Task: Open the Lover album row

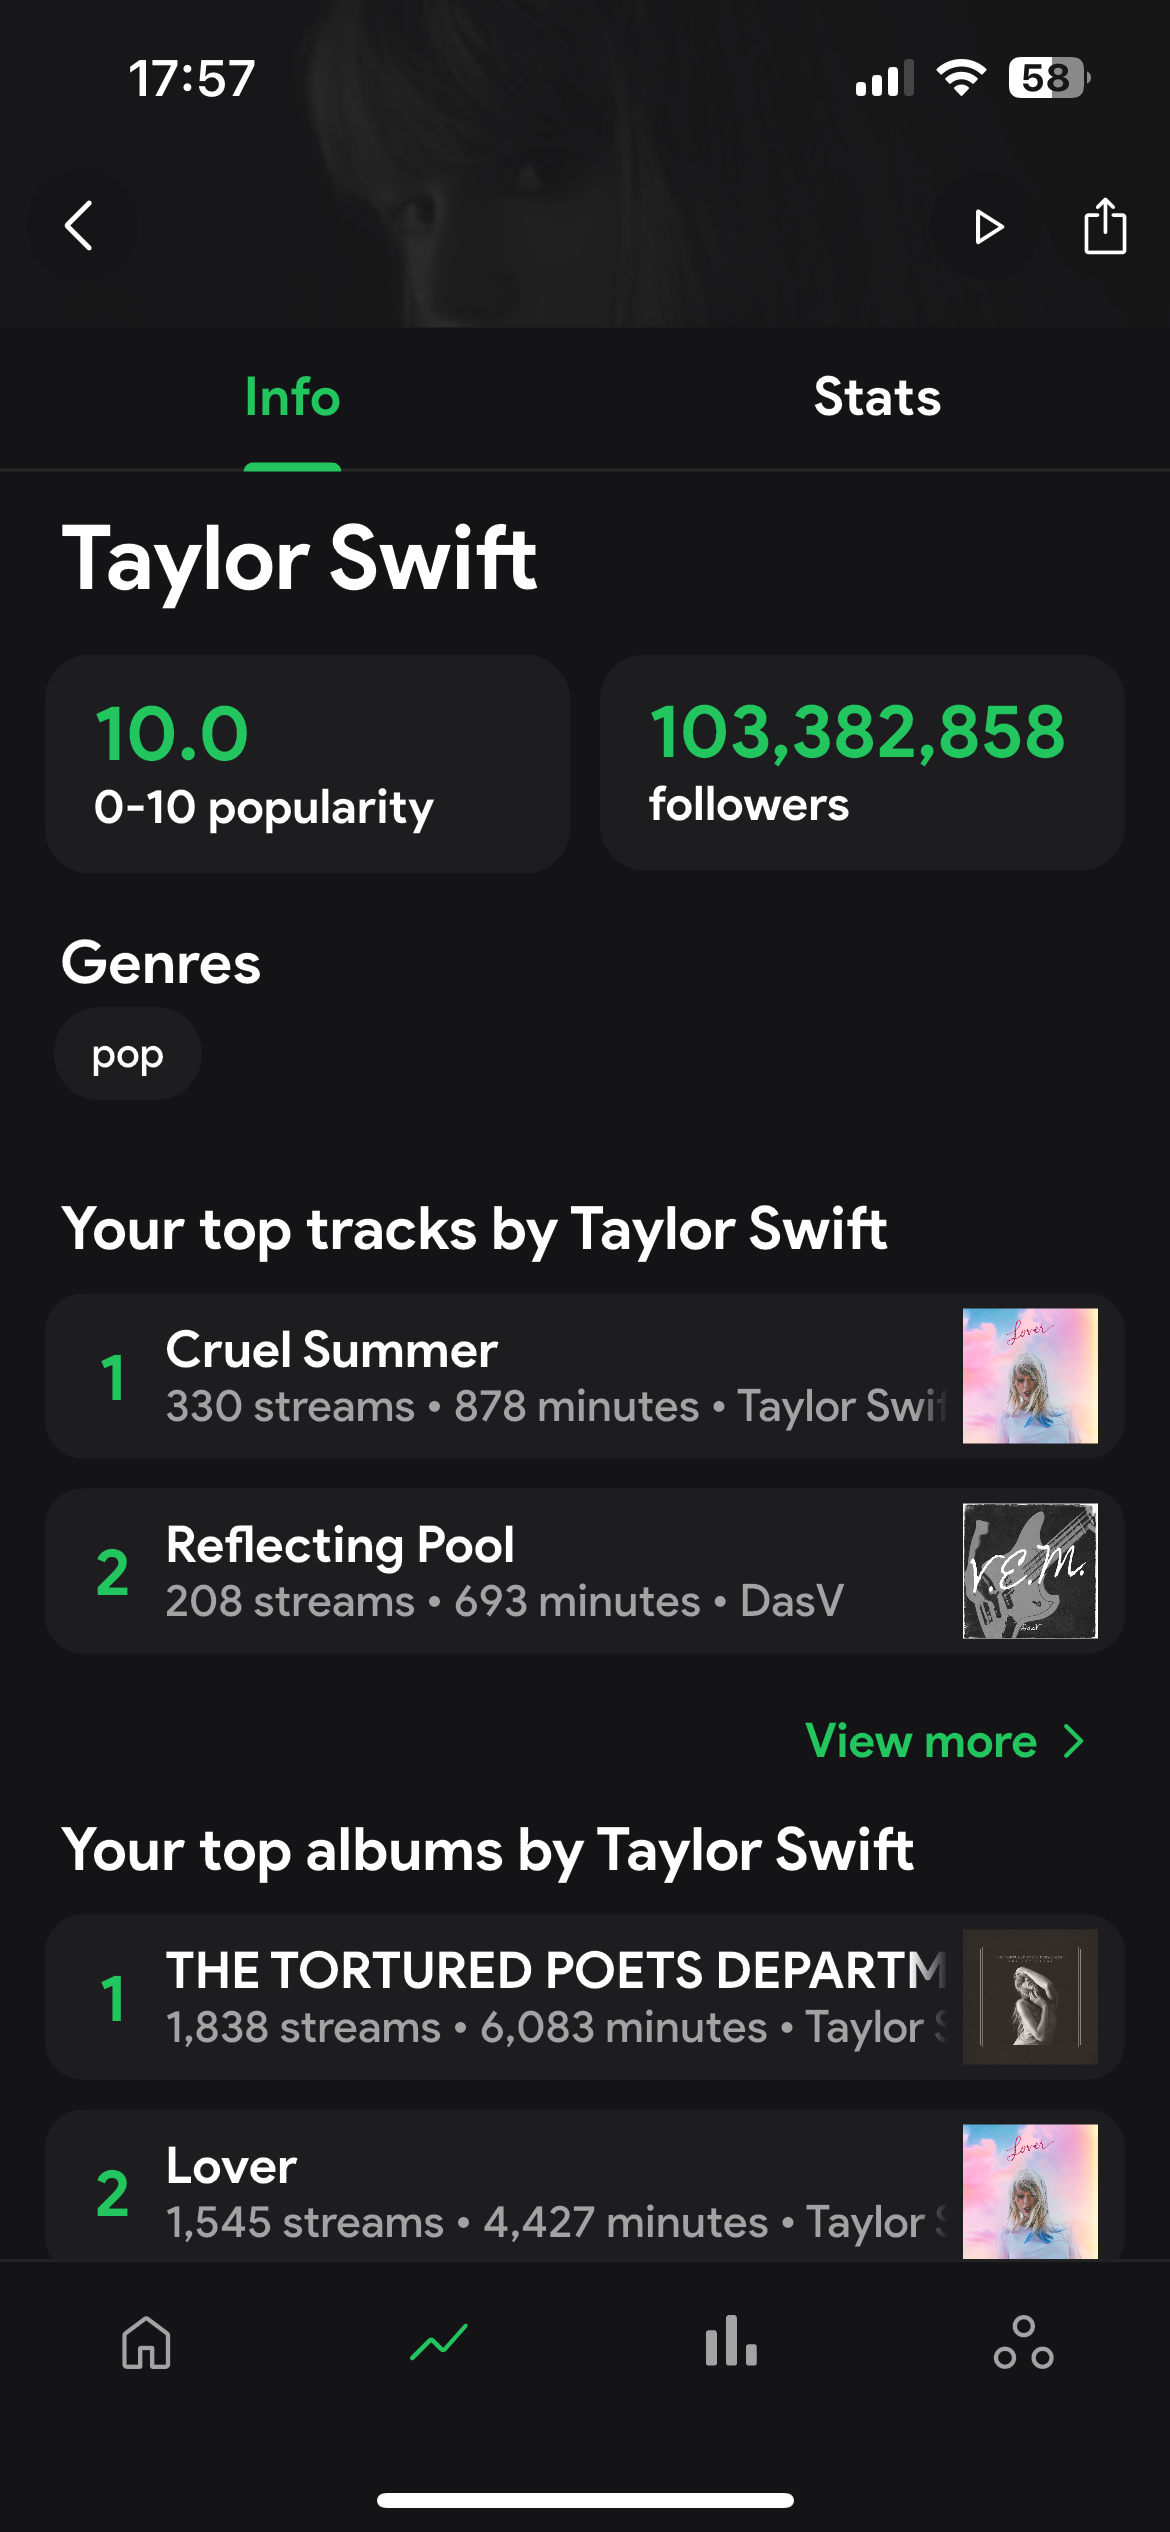Action: tap(500, 2192)
